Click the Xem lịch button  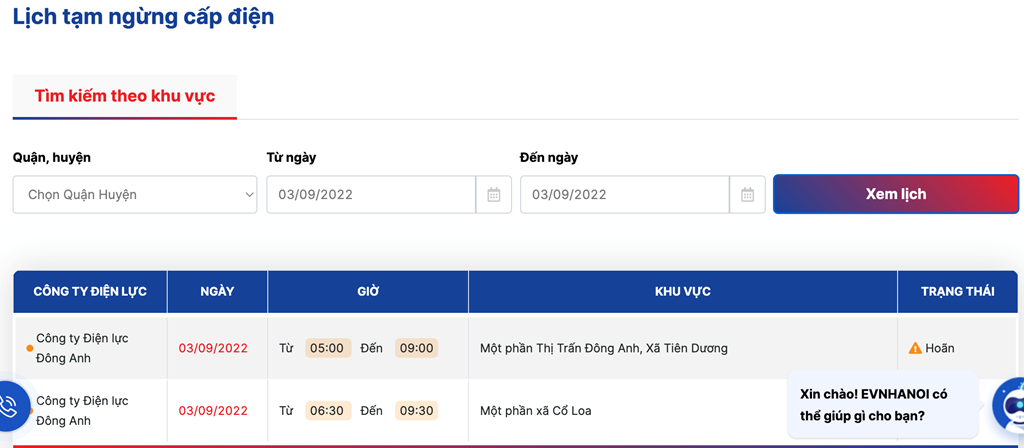coord(895,194)
